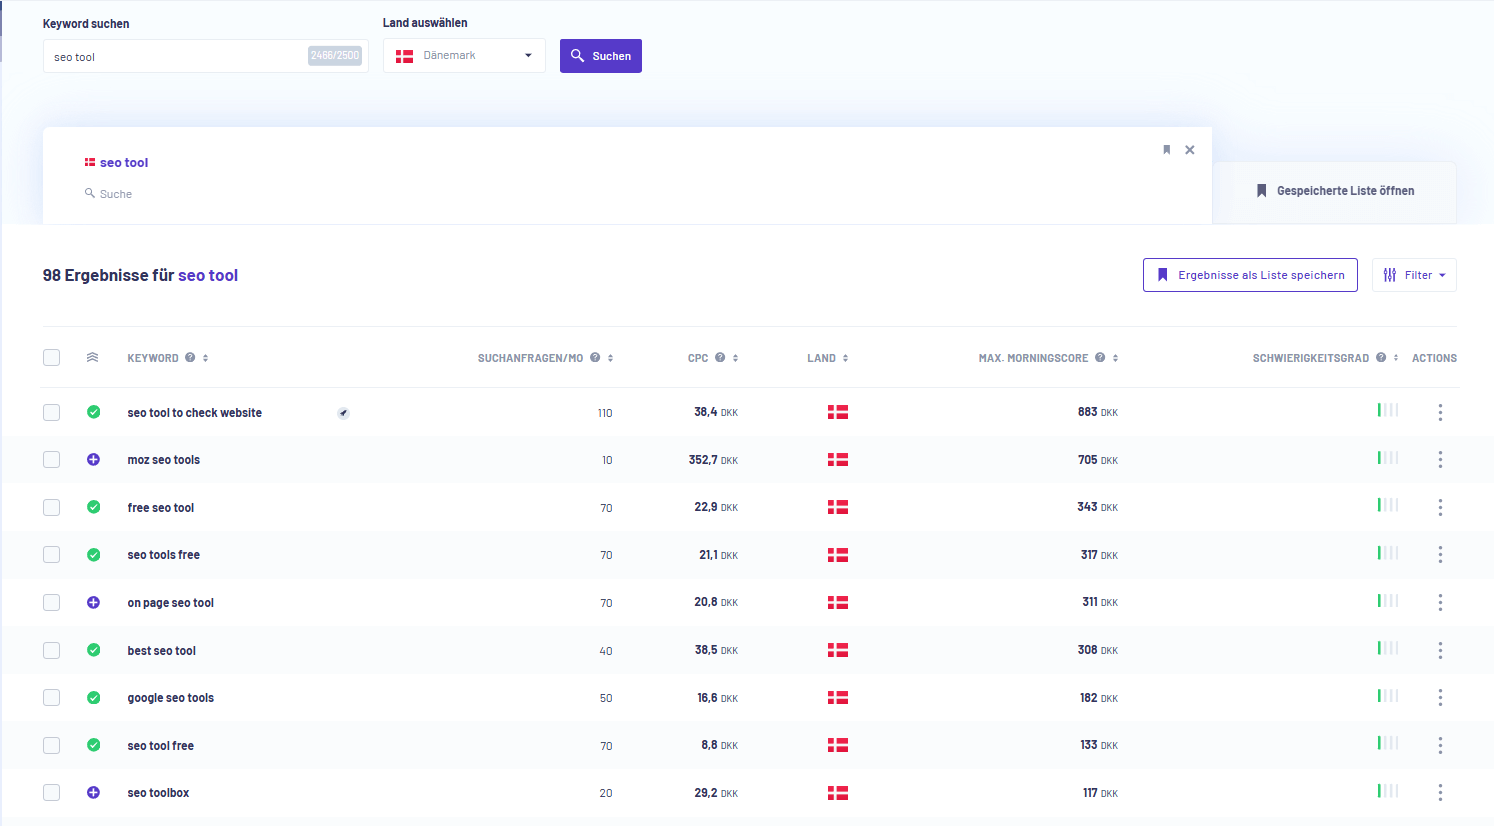Check the box for moz seo tools
Image resolution: width=1494 pixels, height=826 pixels.
click(52, 460)
